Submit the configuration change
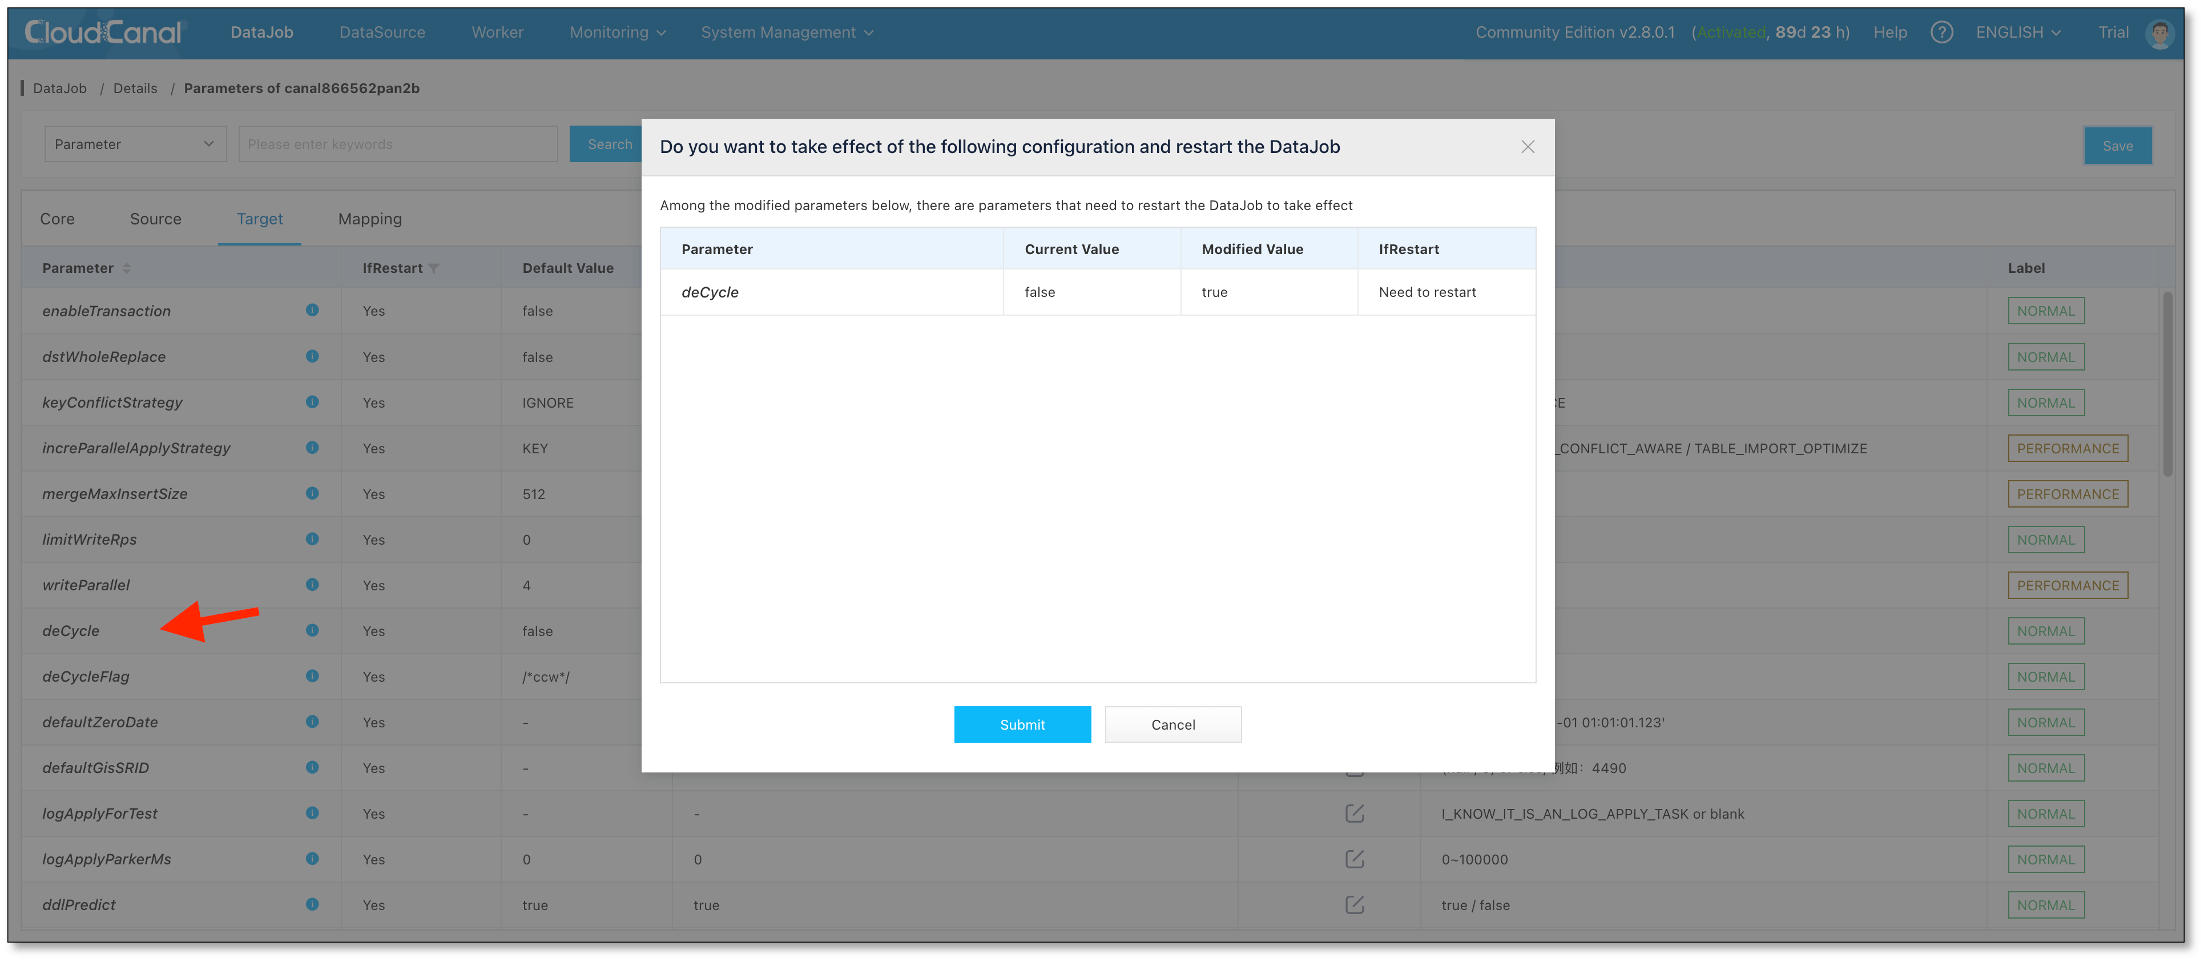This screenshot has height=962, width=2202. click(1022, 725)
